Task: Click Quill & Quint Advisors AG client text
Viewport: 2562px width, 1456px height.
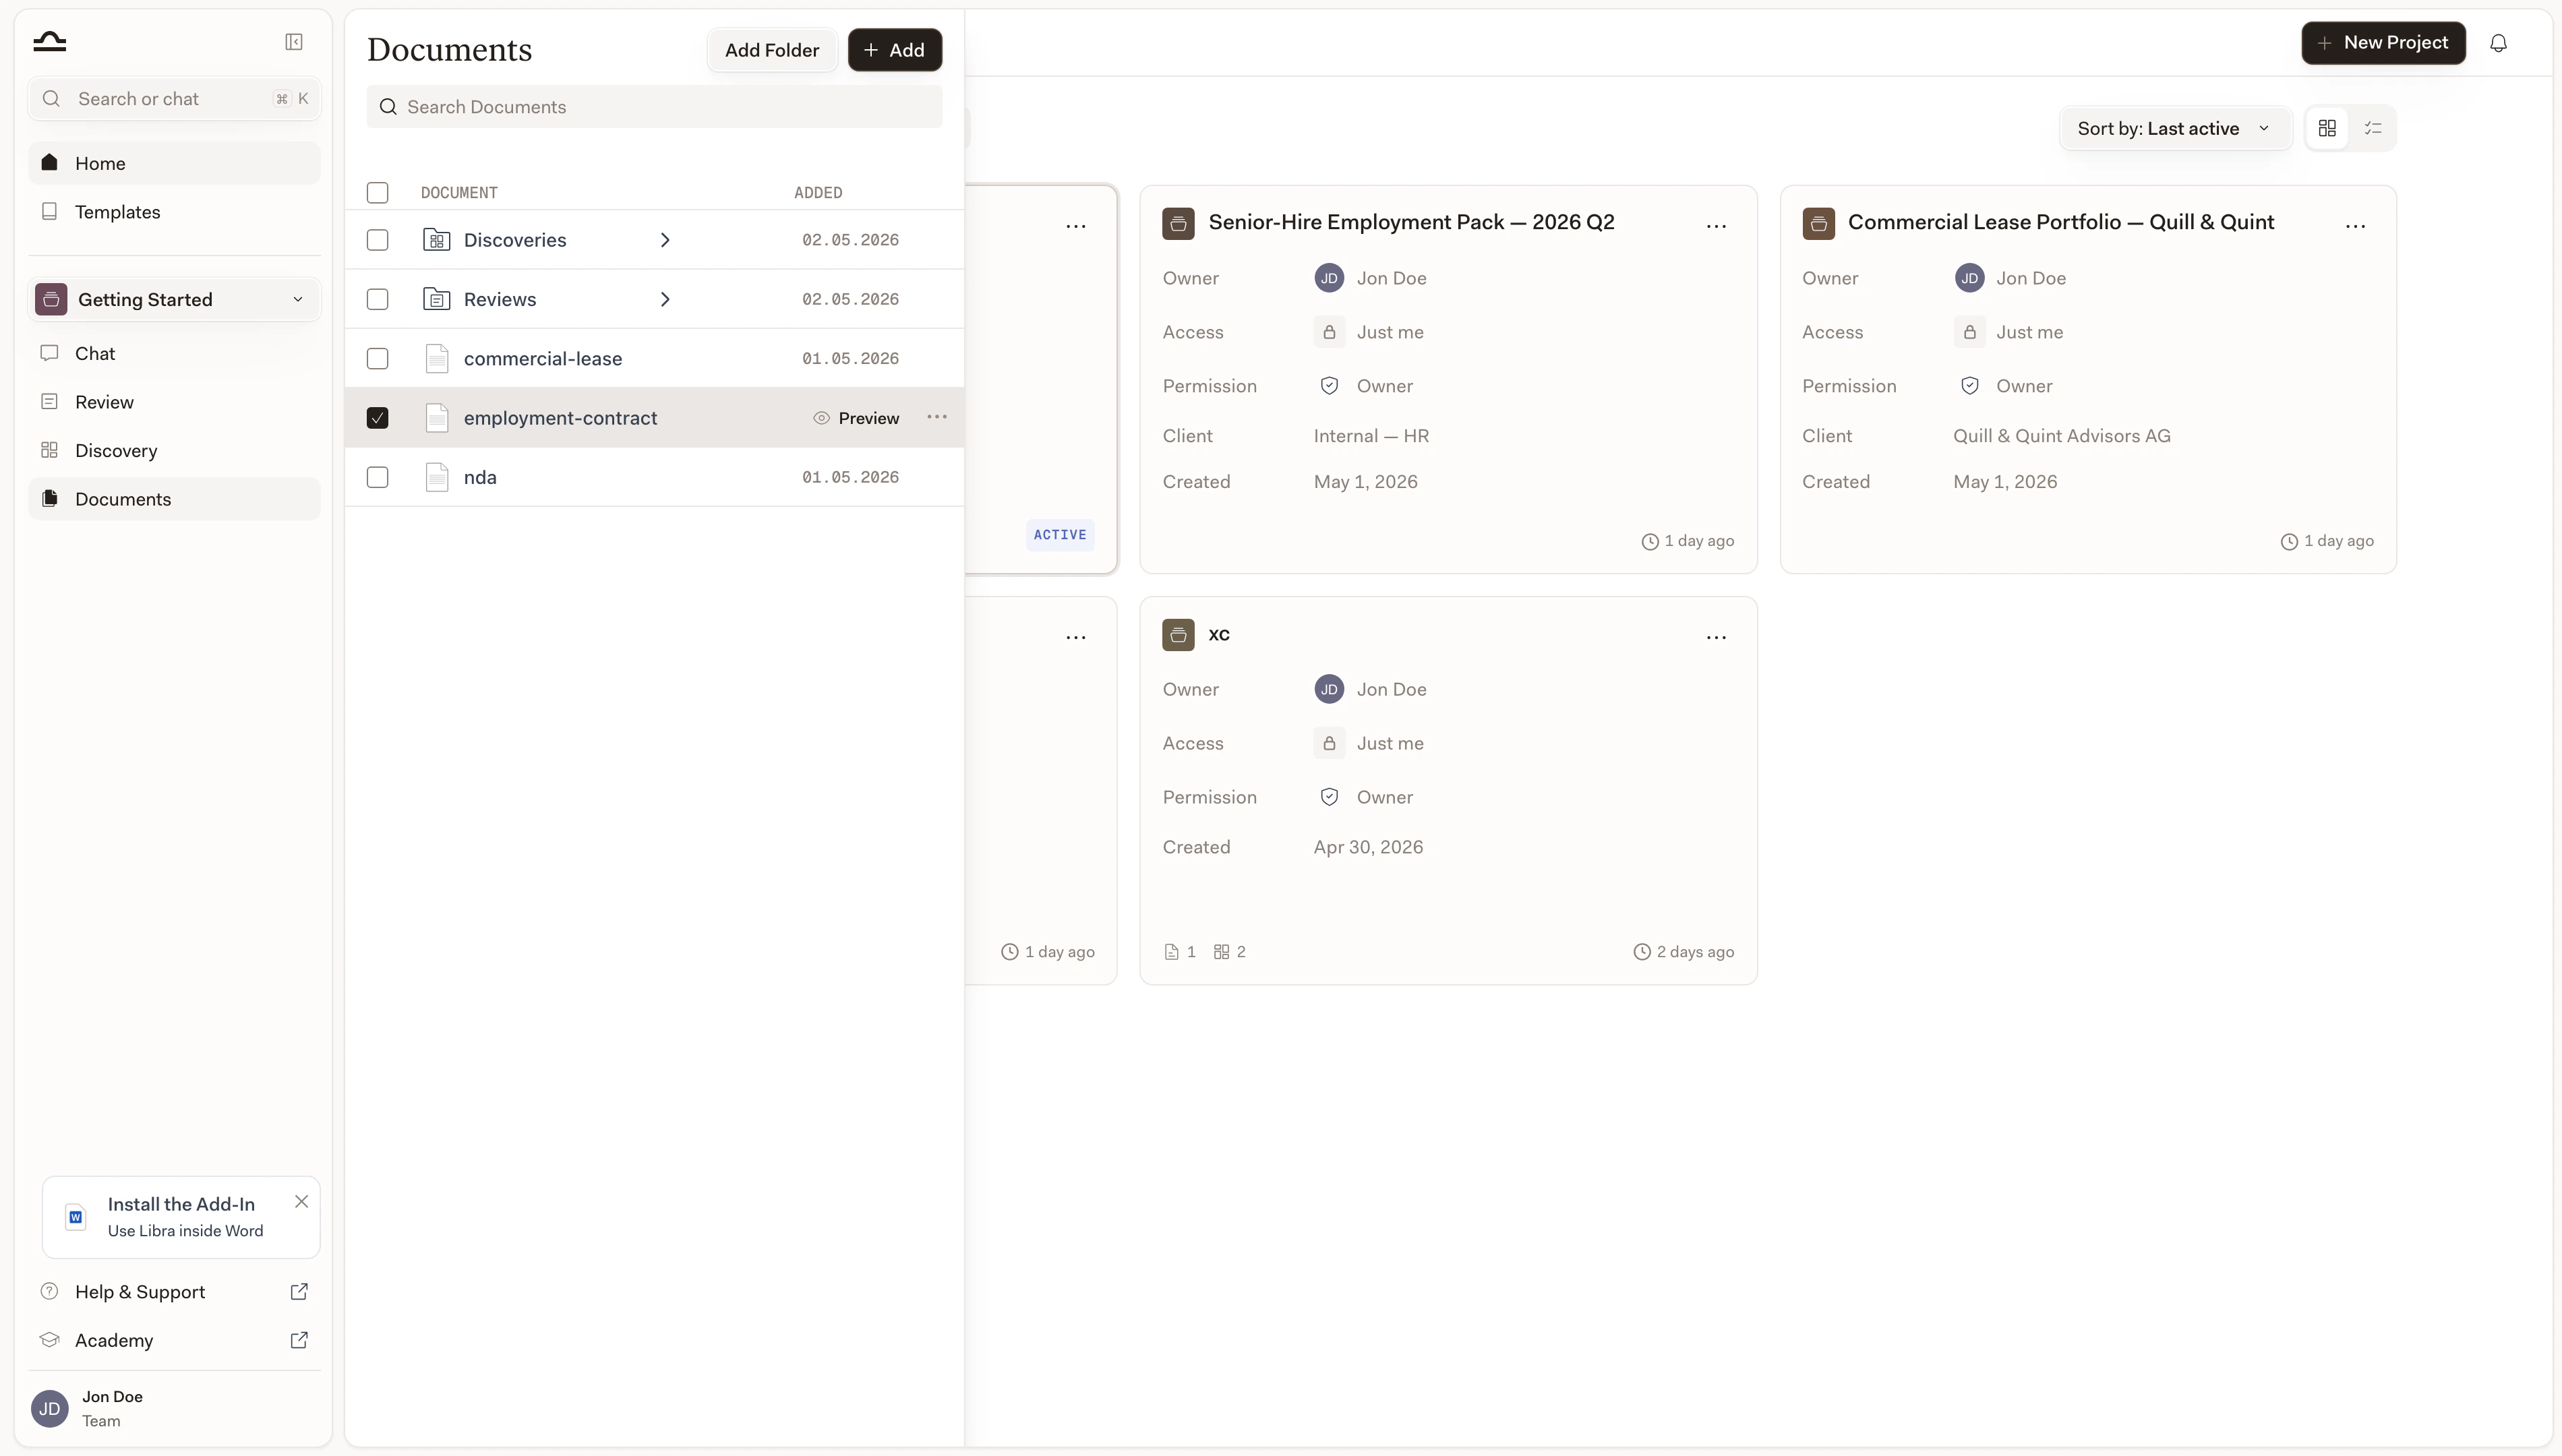Action: pyautogui.click(x=2061, y=436)
